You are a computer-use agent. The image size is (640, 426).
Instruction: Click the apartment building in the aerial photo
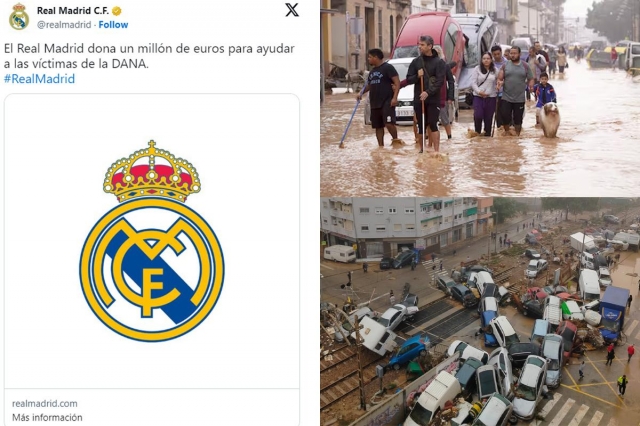402,226
